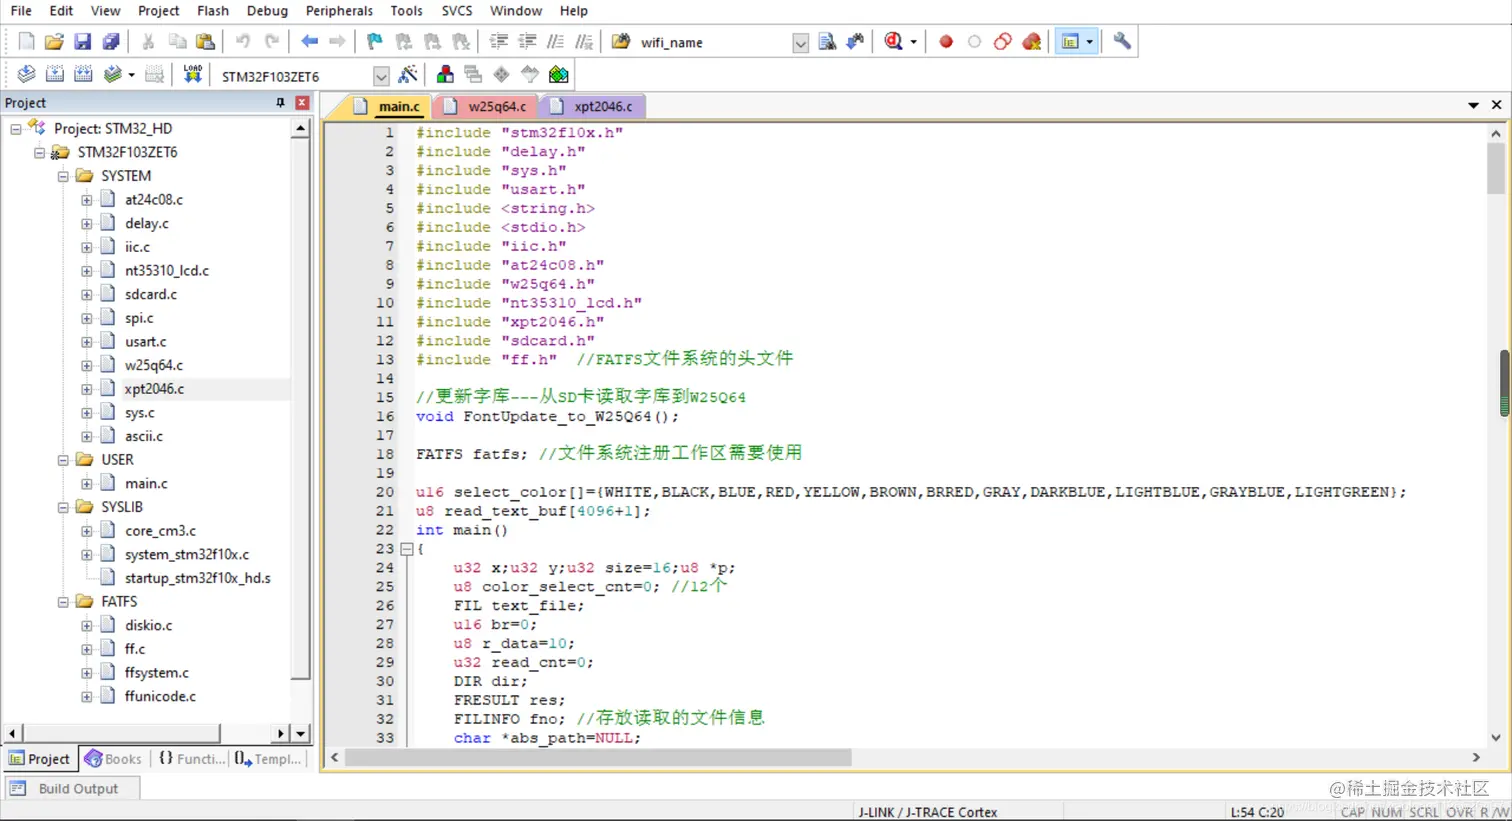Comment out the selection icon
This screenshot has width=1512, height=821.
(x=556, y=42)
